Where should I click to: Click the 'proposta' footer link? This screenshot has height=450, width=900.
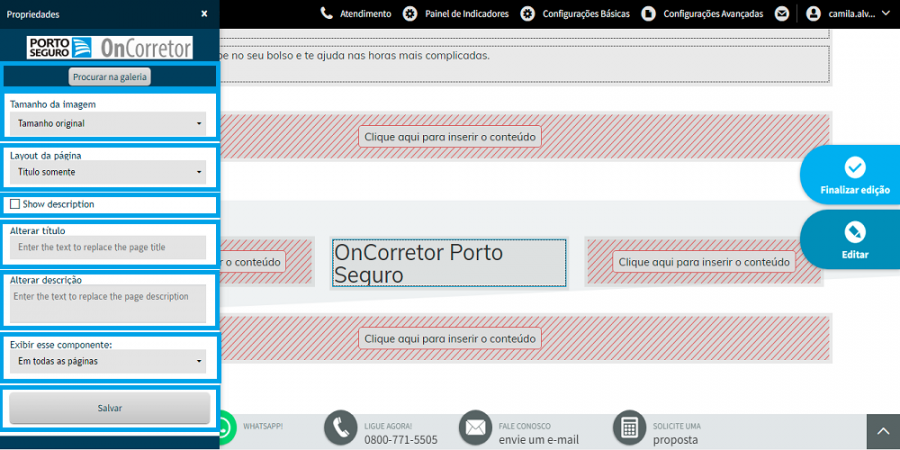click(676, 440)
